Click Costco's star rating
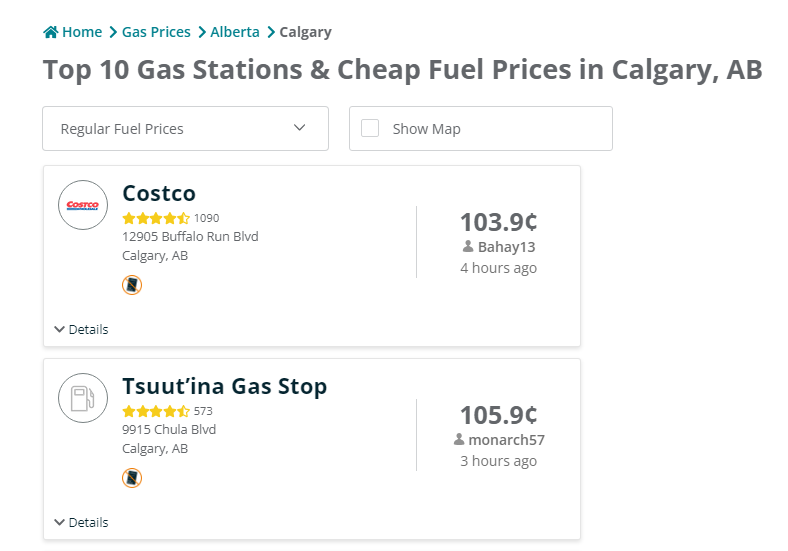Viewport: 788px width, 551px height. click(156, 218)
